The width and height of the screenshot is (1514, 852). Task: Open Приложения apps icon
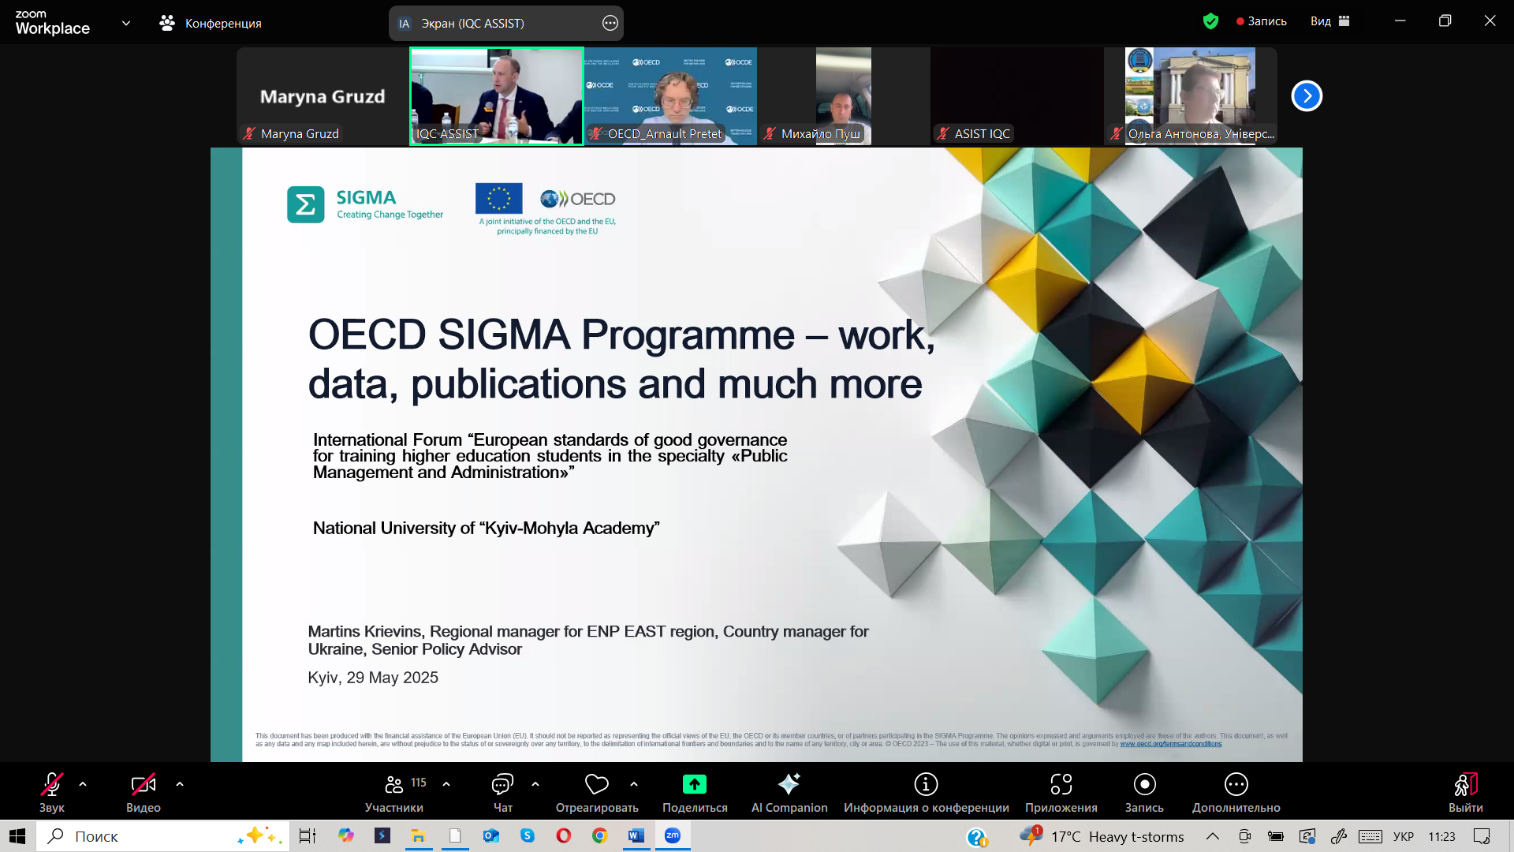click(x=1061, y=784)
